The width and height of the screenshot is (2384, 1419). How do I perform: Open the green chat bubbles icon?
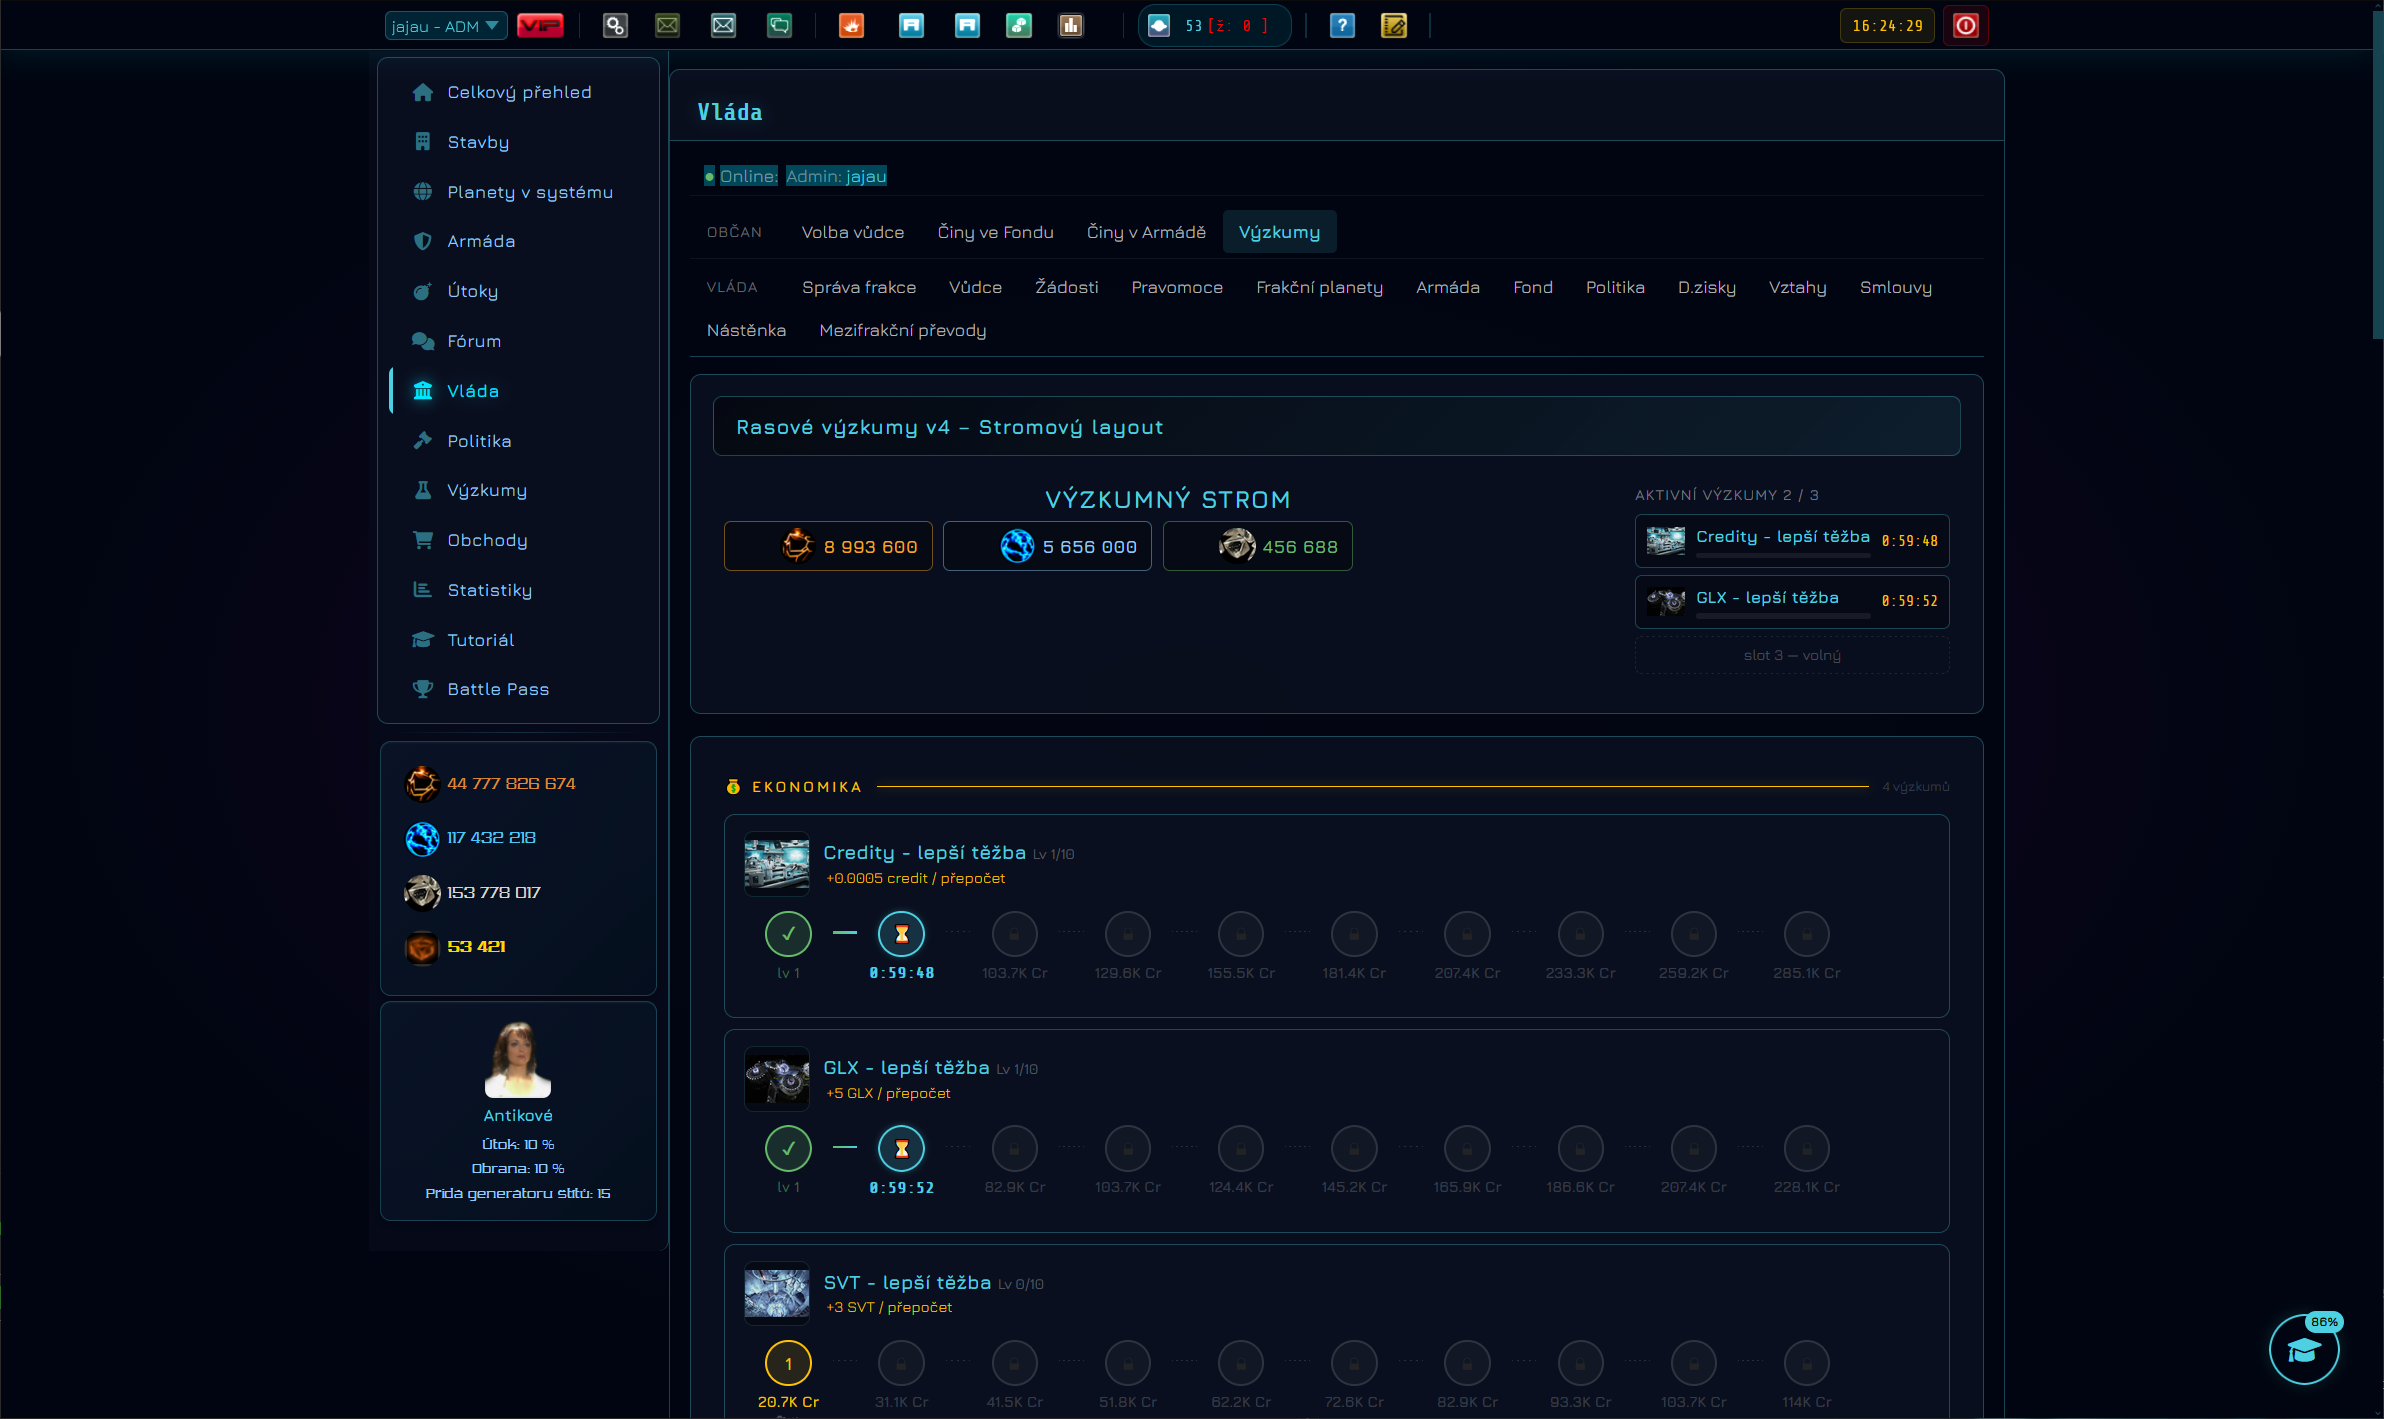pos(779,26)
